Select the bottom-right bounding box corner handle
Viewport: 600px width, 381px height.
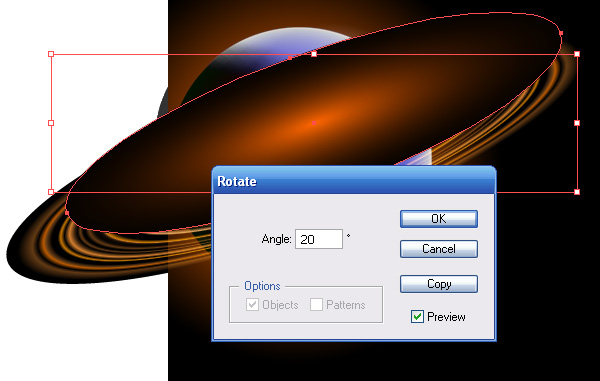pos(577,192)
